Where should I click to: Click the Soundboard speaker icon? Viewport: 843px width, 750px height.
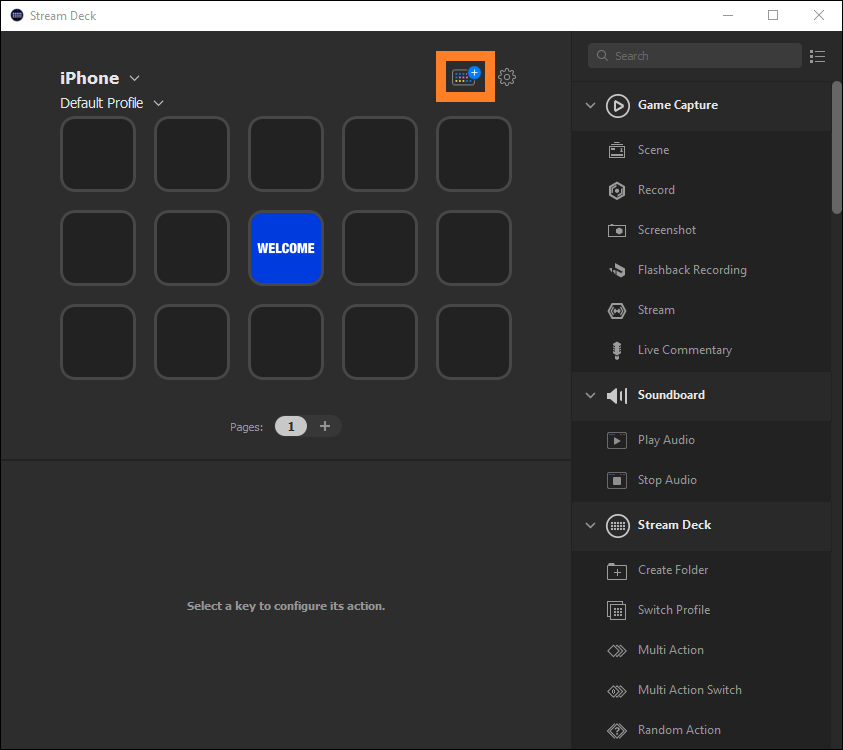coord(617,396)
